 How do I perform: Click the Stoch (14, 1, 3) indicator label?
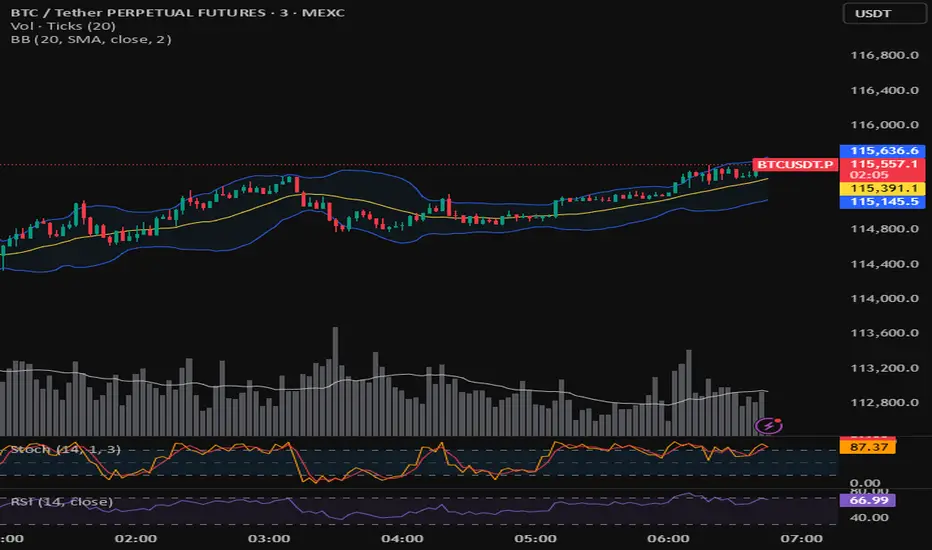[x=65, y=450]
